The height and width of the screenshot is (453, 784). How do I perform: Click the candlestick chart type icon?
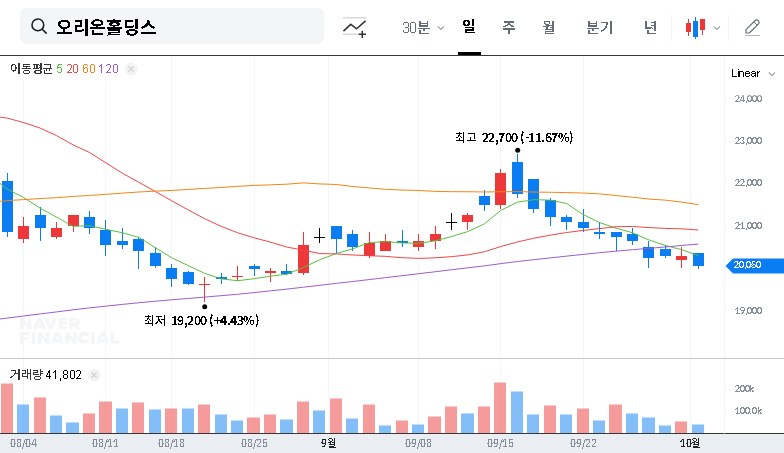click(x=695, y=28)
